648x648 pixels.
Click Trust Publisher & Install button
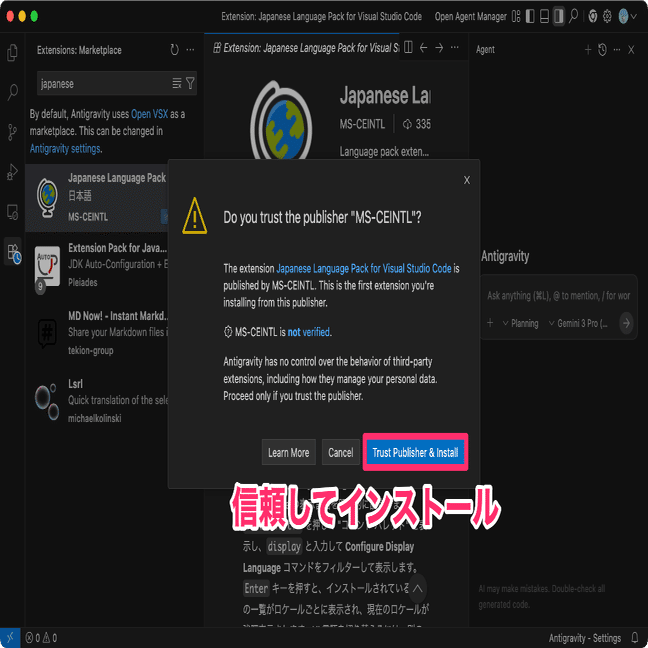(415, 453)
